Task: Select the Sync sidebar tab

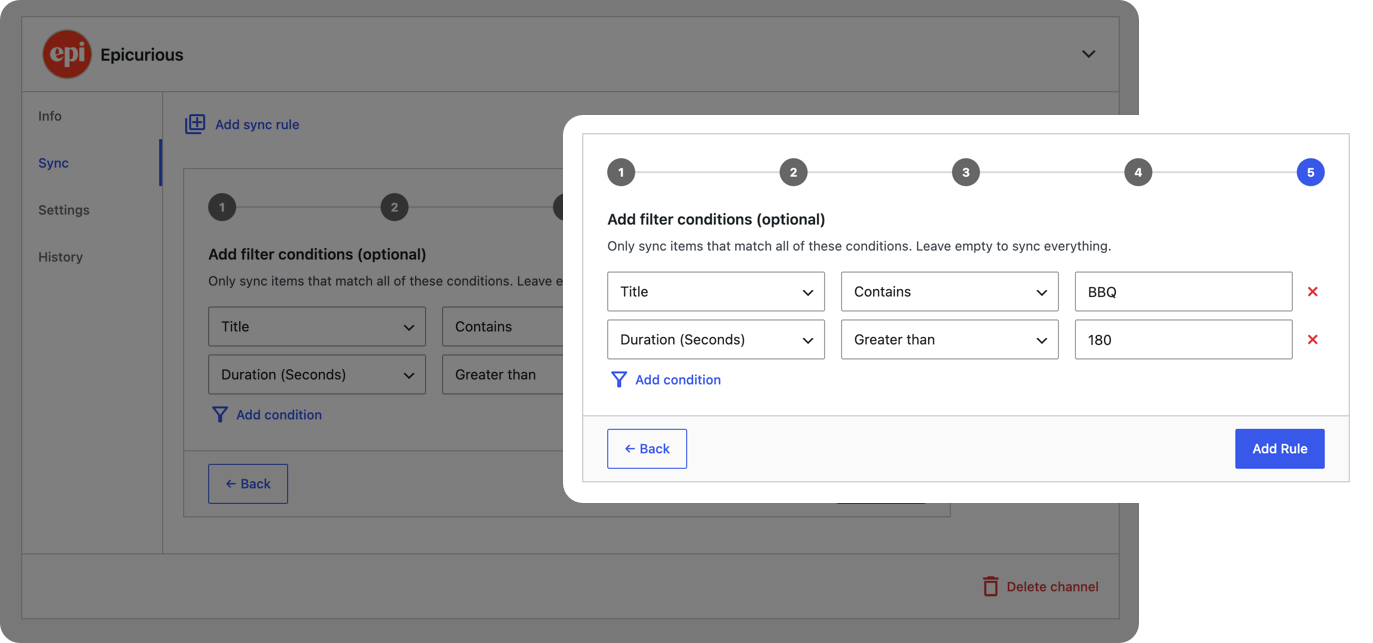Action: 54,163
